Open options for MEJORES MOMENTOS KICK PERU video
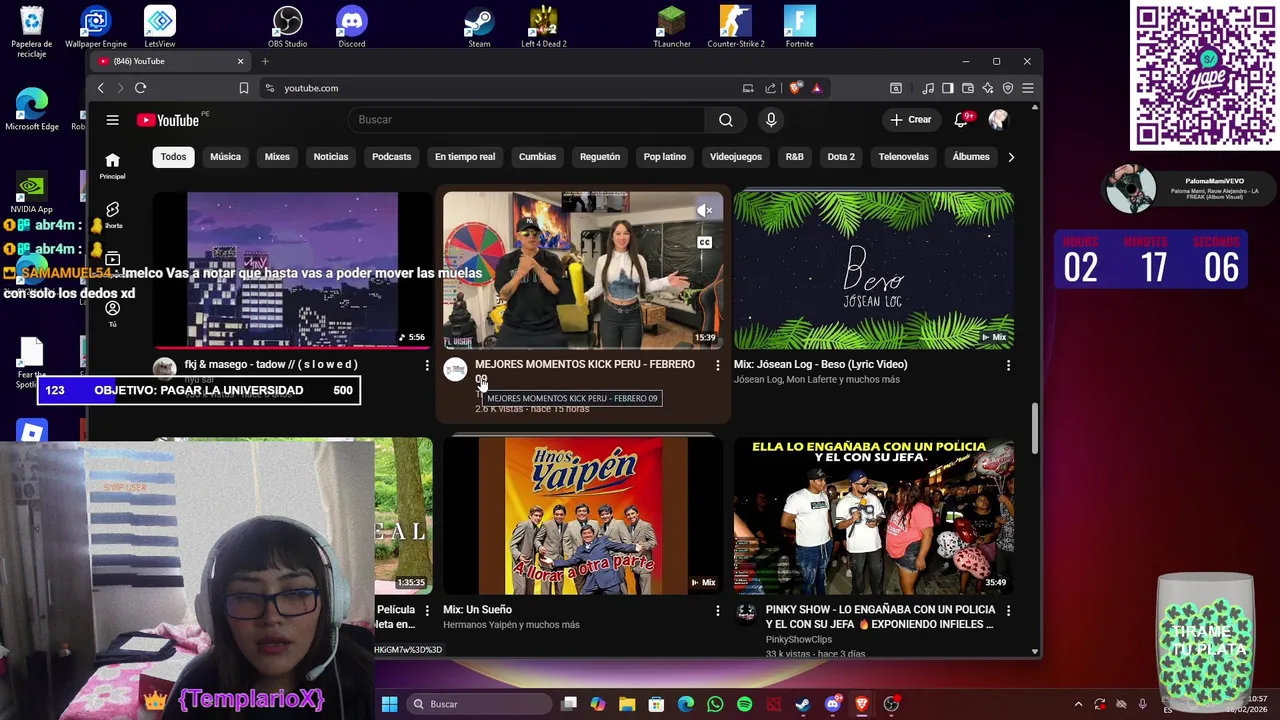 pos(717,365)
